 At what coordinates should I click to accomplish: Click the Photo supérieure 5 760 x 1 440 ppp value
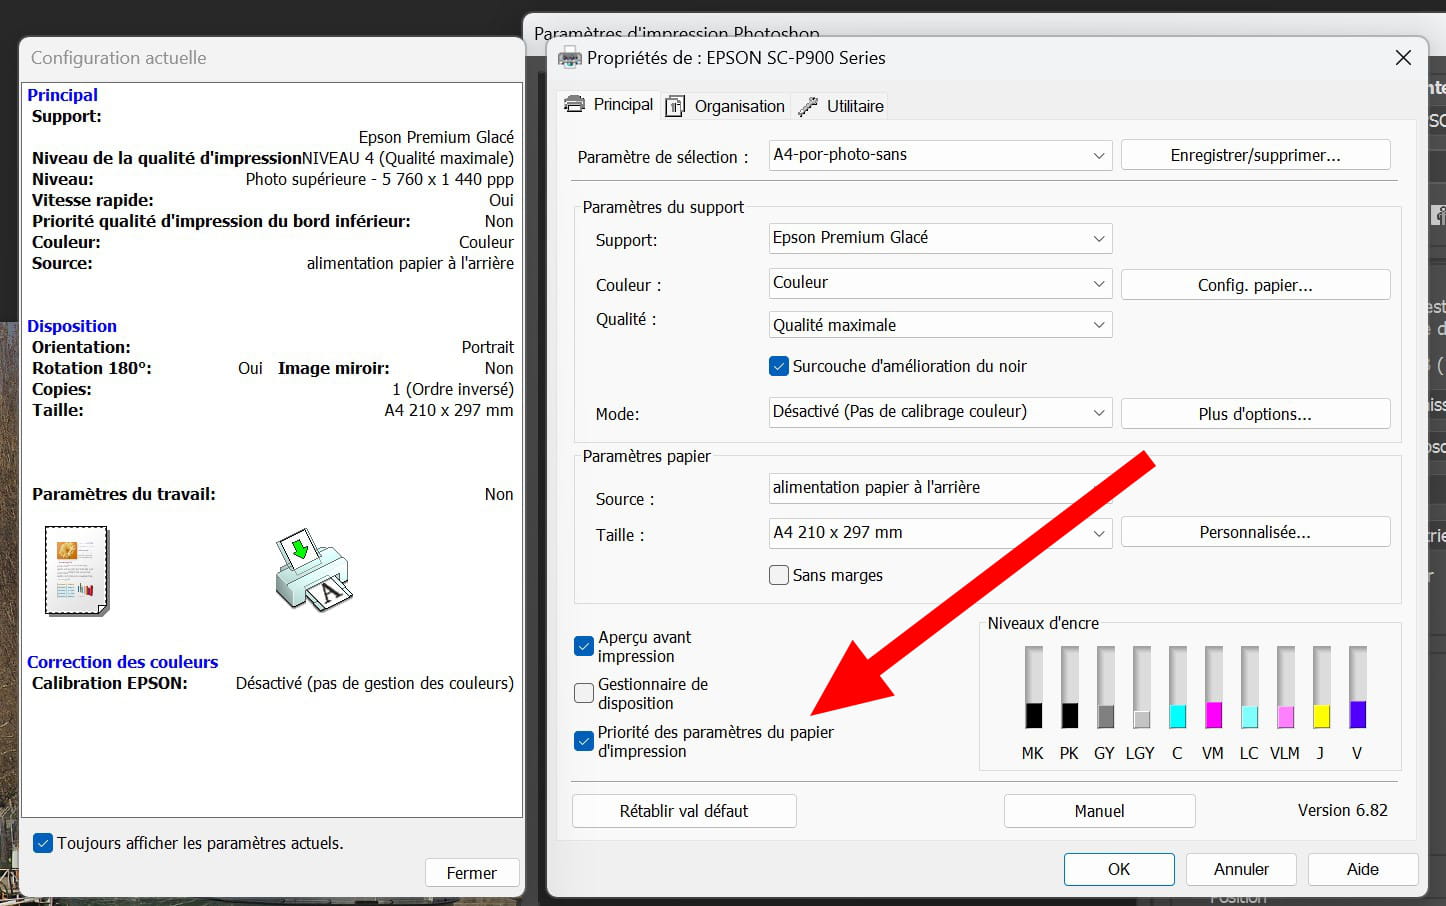[x=380, y=179]
